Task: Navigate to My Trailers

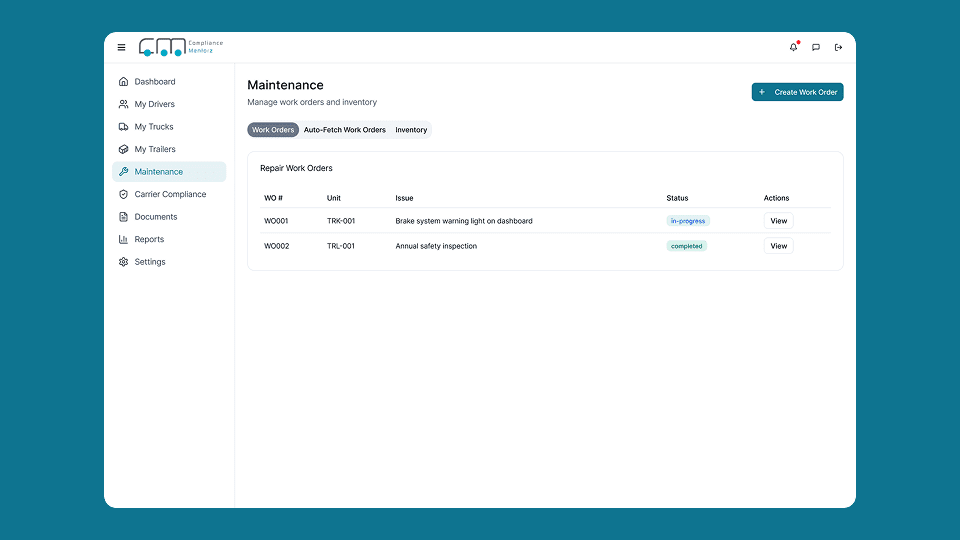Action: (x=154, y=149)
